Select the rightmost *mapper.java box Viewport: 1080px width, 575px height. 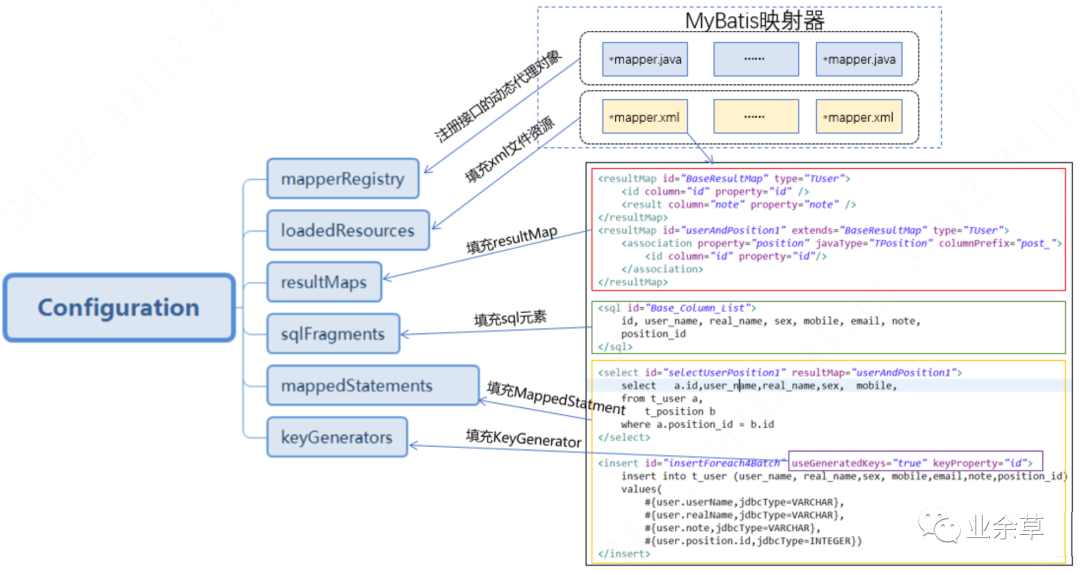859,59
